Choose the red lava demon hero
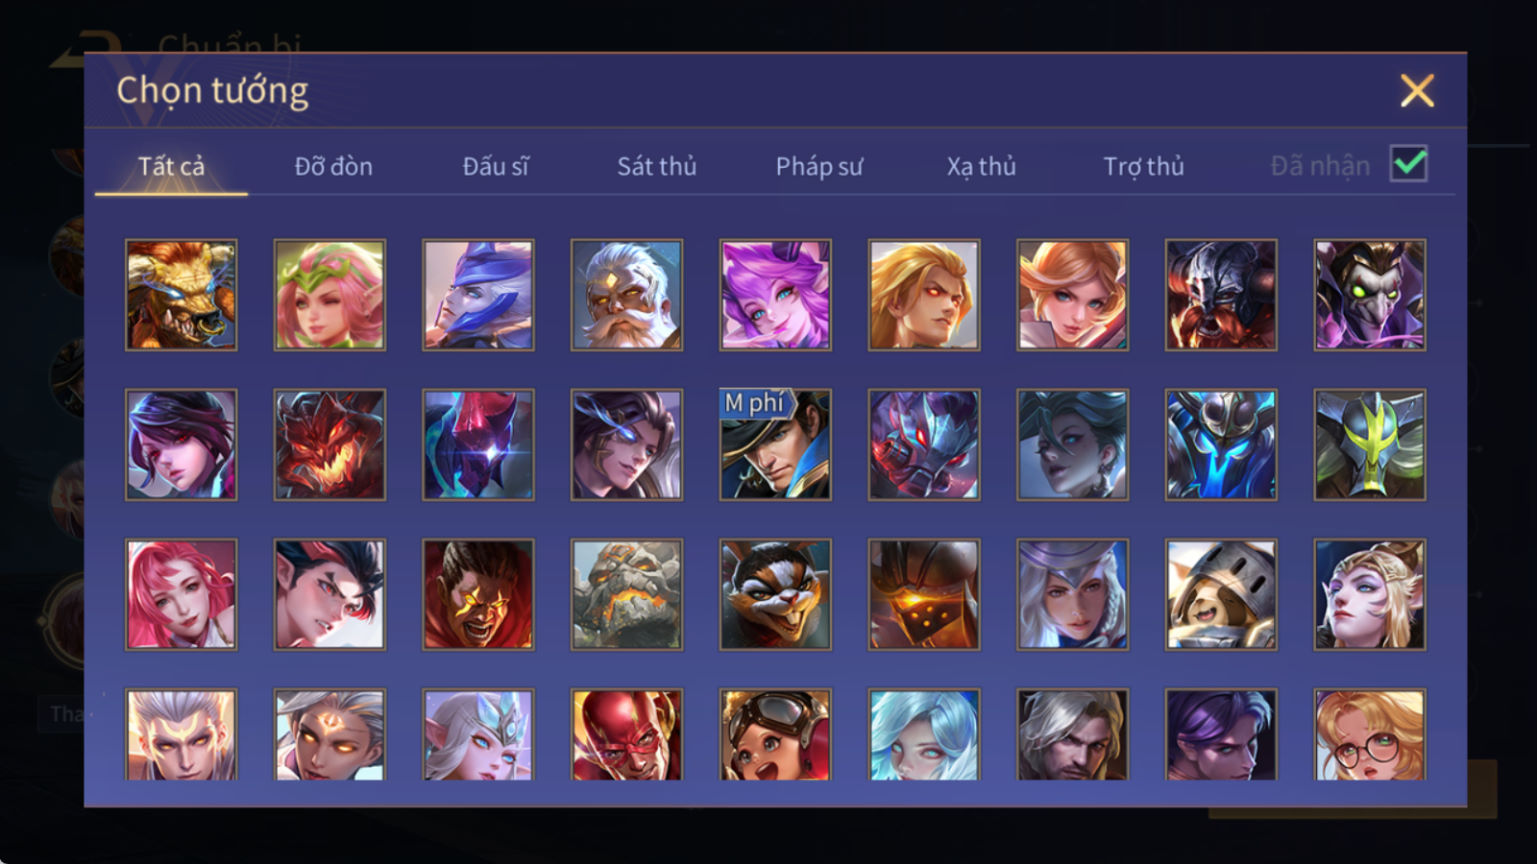1537x864 pixels. point(330,445)
